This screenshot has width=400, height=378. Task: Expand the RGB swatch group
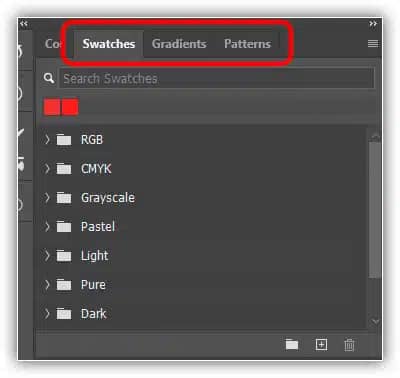(x=47, y=139)
